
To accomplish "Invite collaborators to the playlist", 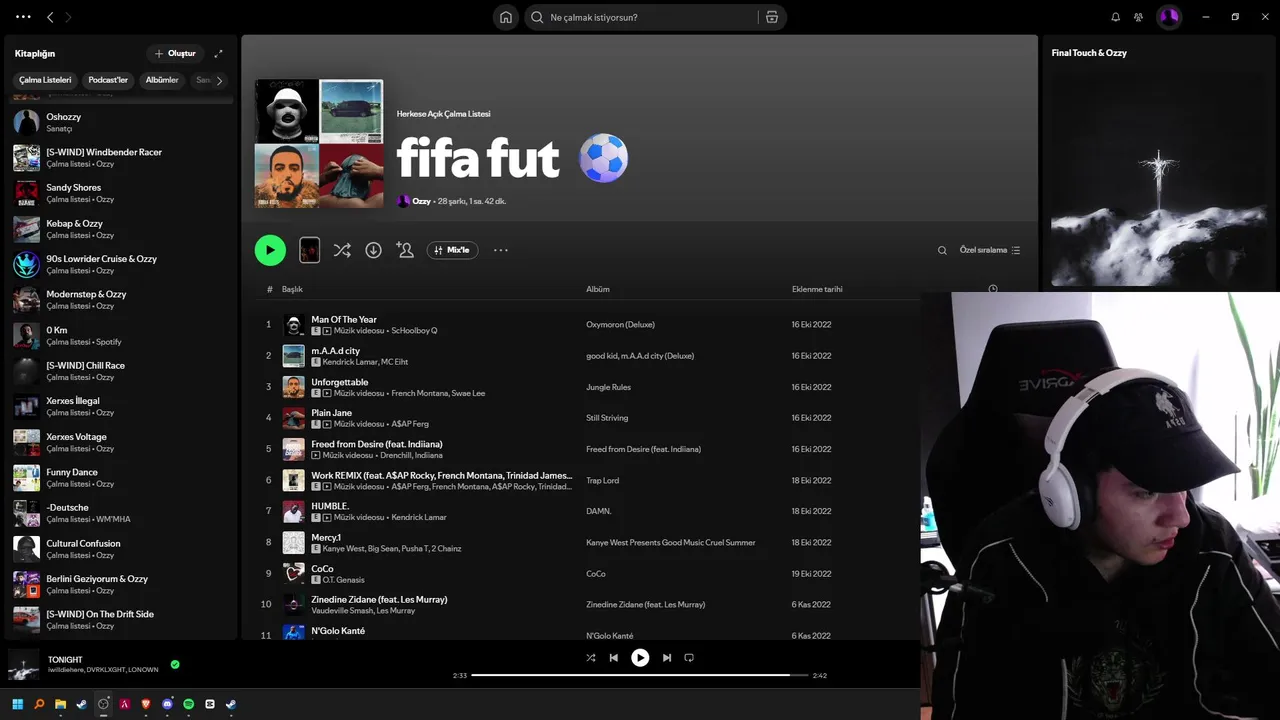I will coord(405,250).
